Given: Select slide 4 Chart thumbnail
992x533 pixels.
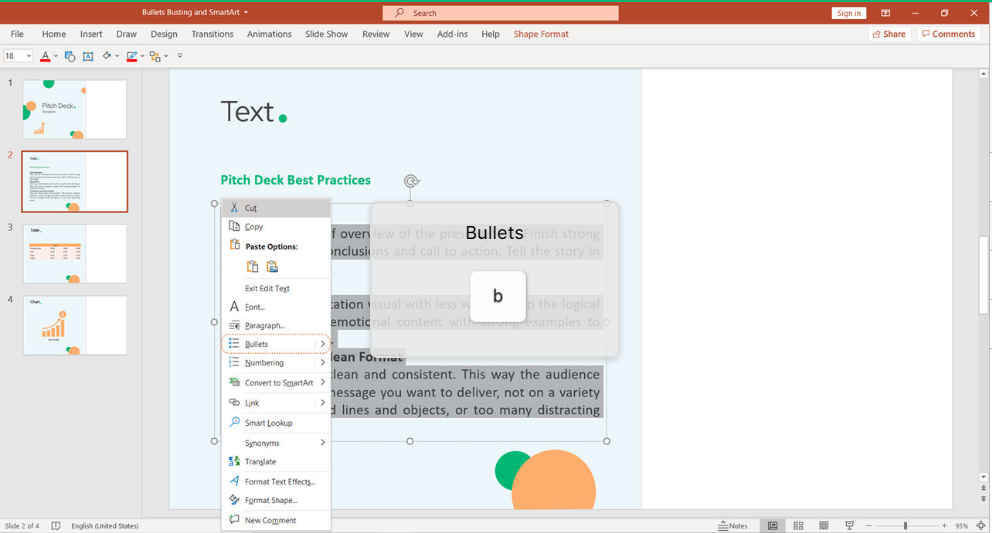Looking at the screenshot, I should [75, 325].
